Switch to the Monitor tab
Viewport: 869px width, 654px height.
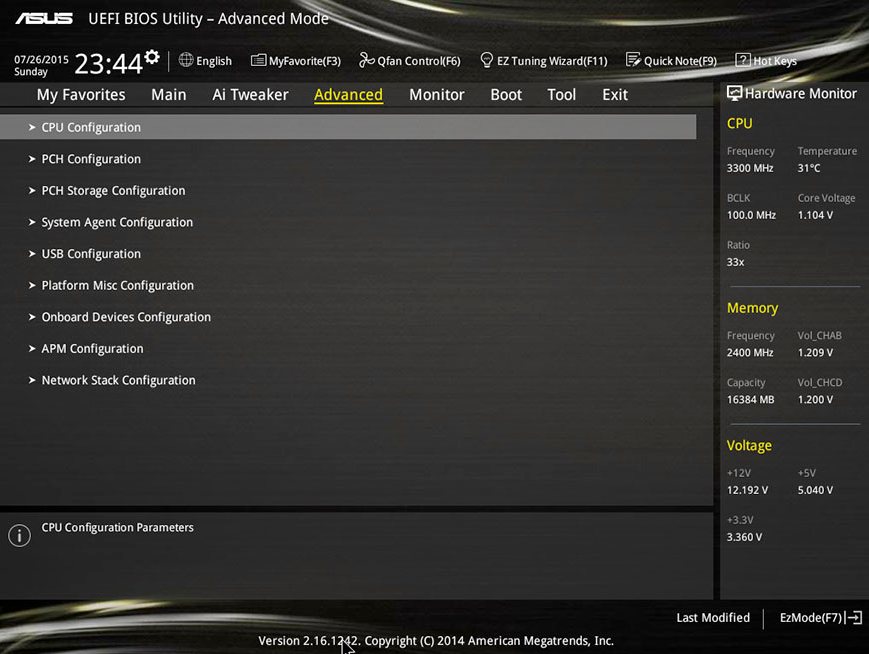point(436,94)
